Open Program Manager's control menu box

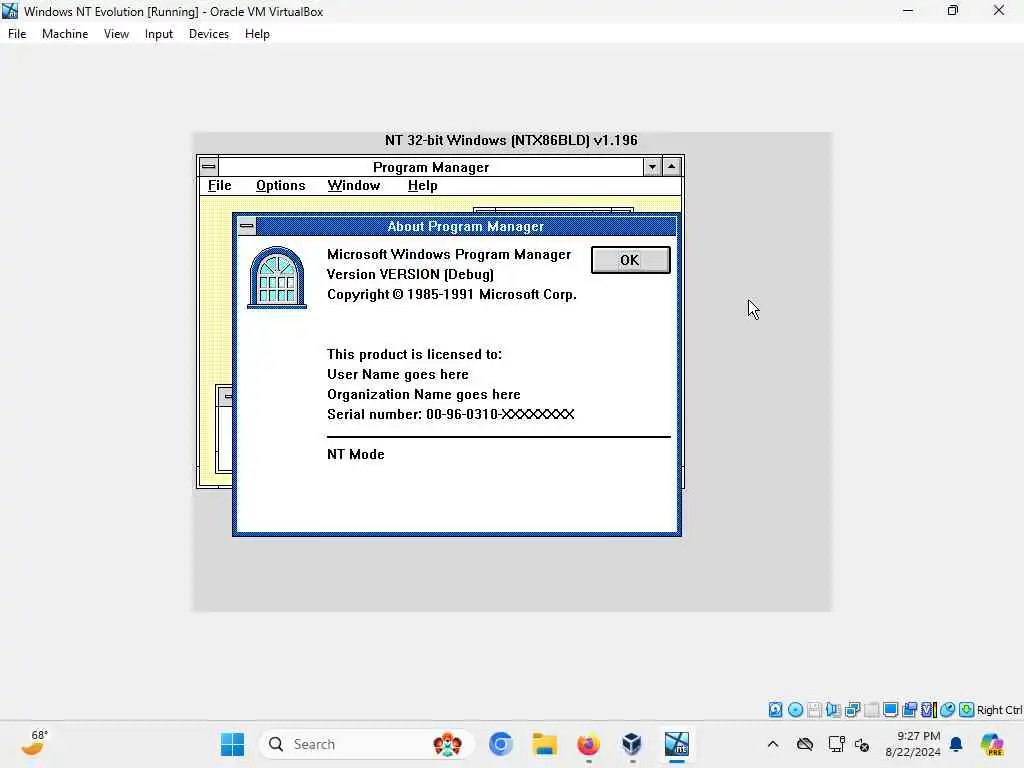pos(208,167)
